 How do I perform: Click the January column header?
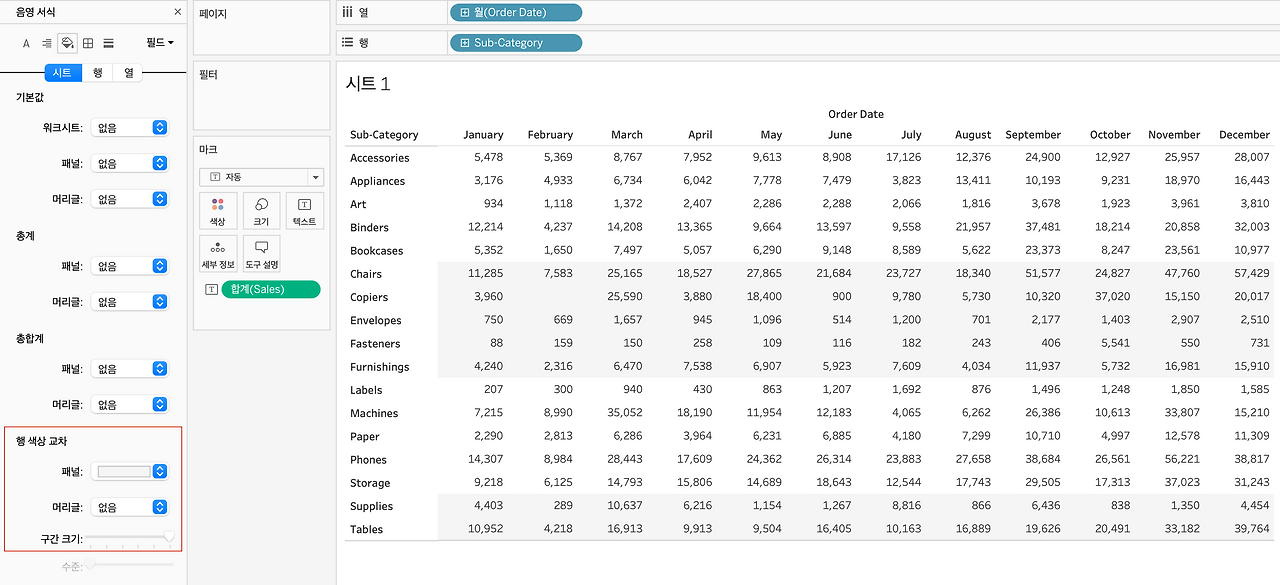point(483,135)
